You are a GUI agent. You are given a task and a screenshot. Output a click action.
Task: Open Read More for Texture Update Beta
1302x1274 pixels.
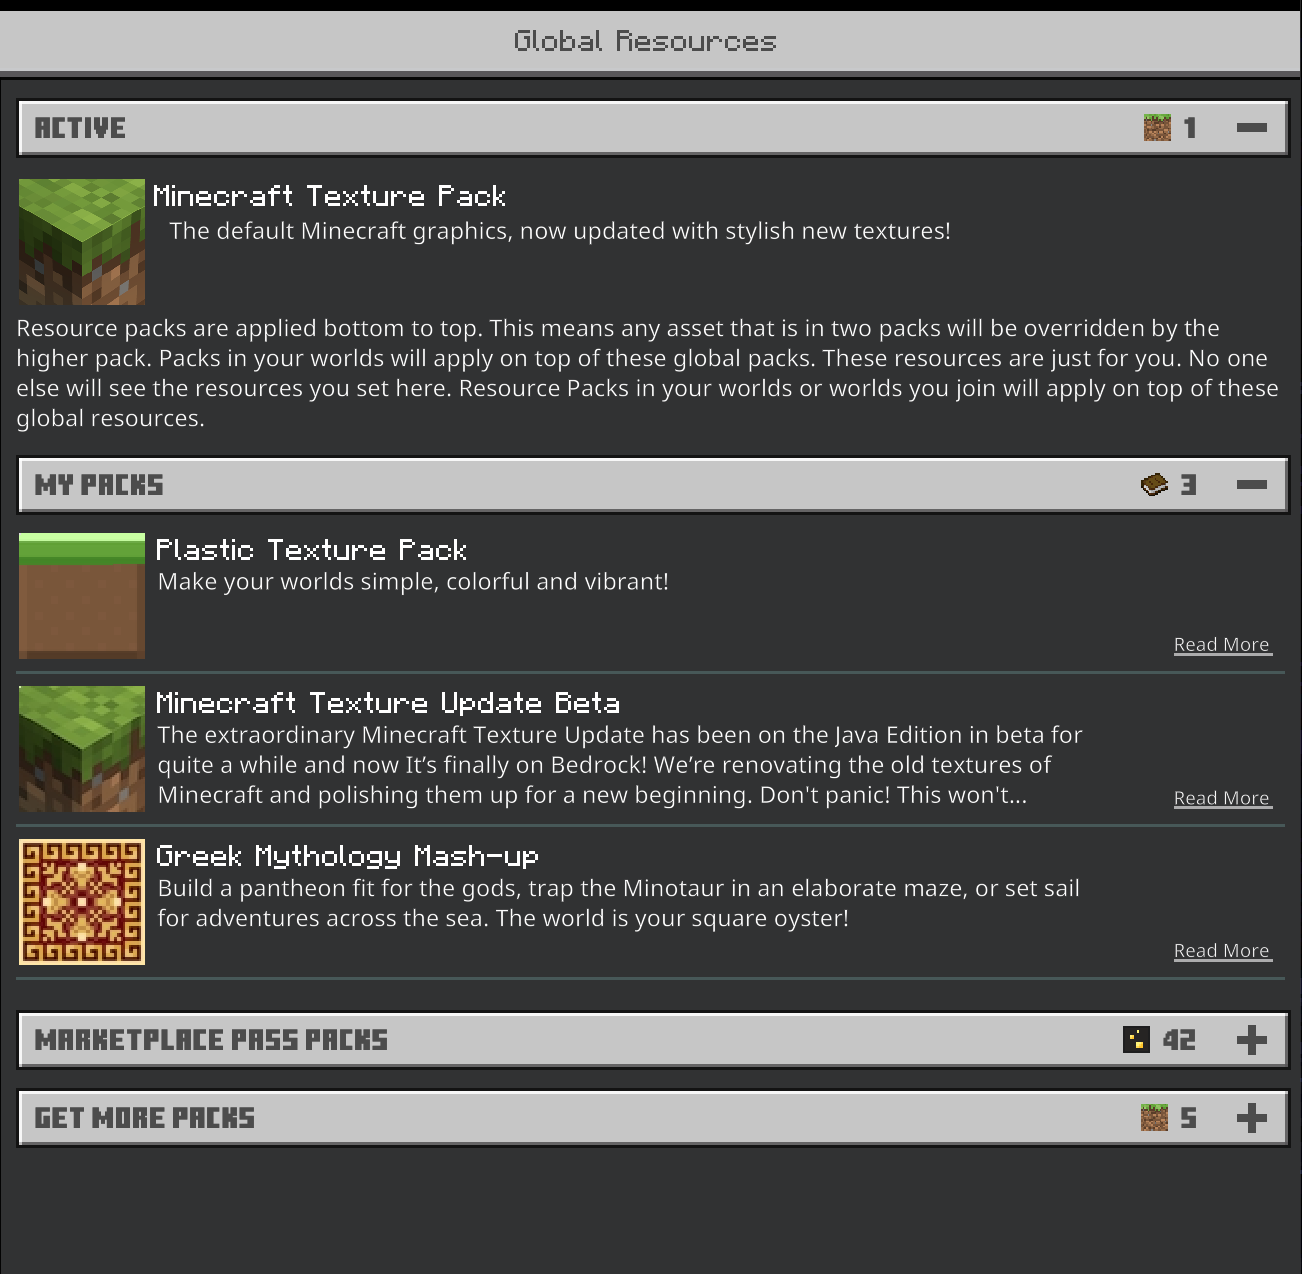[x=1222, y=798]
